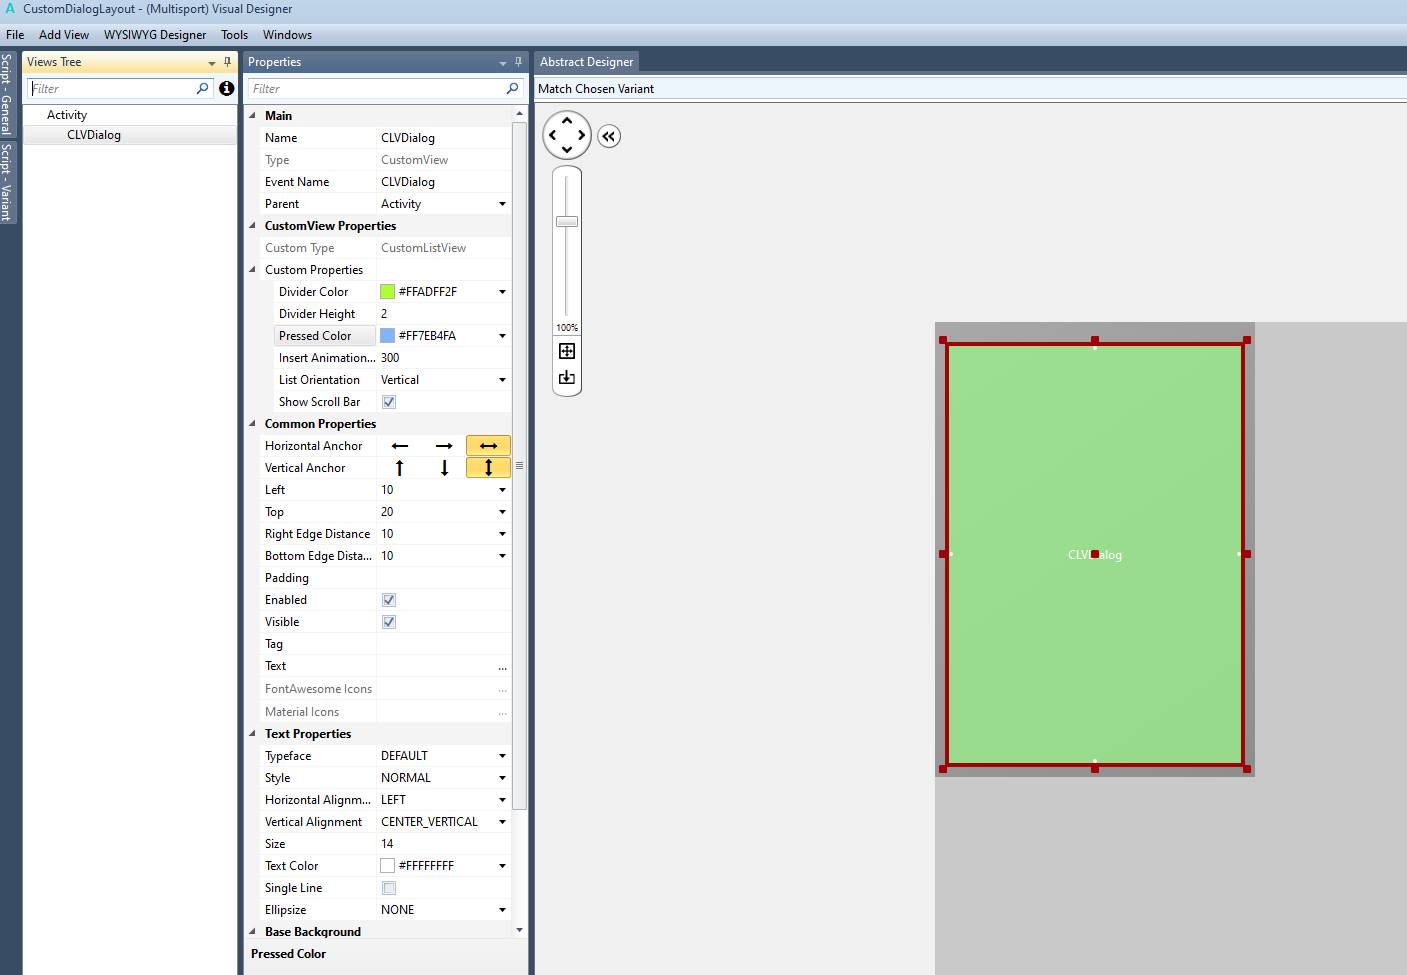The width and height of the screenshot is (1407, 975).
Task: Click the Views Tree info icon
Action: [x=227, y=88]
